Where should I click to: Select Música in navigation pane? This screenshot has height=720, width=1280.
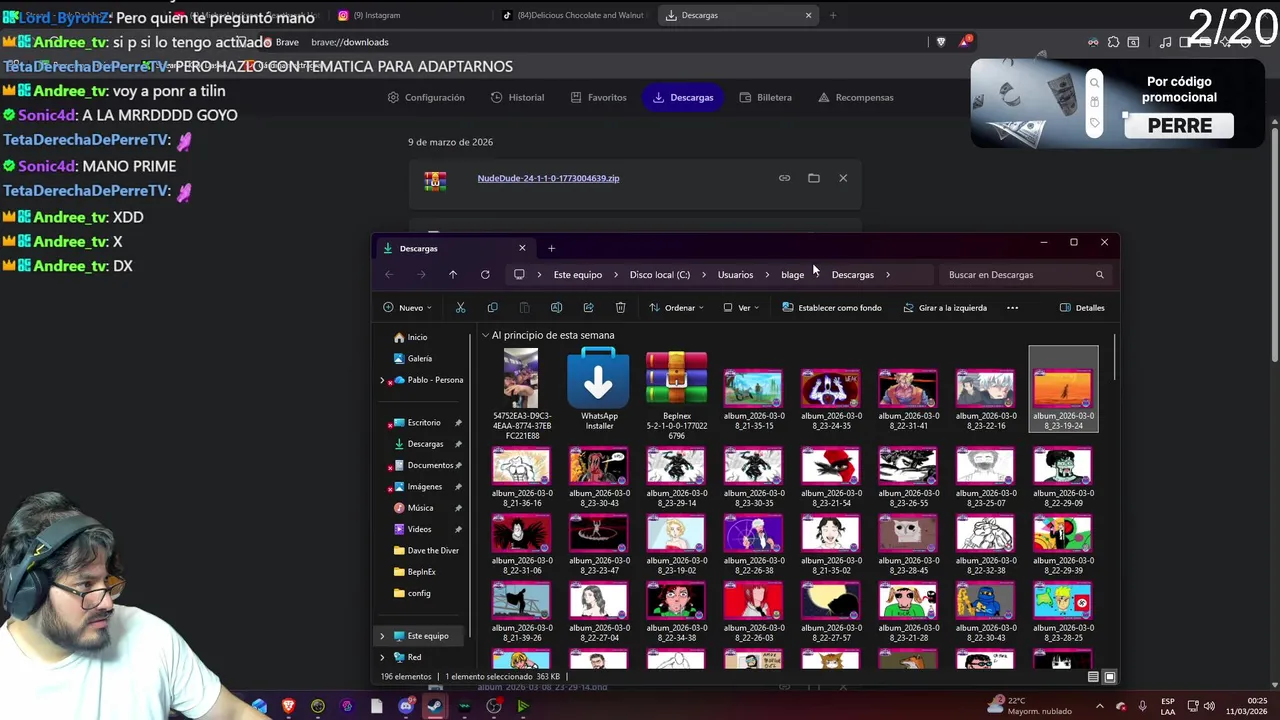[420, 508]
